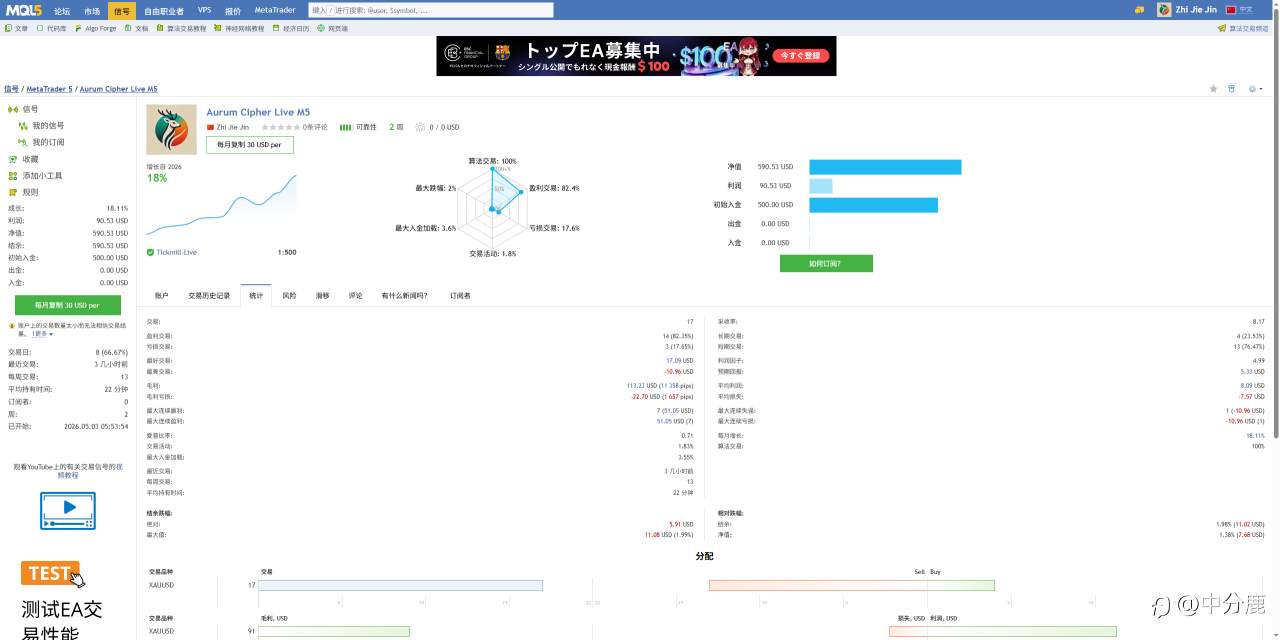
Task: Switch to 交易历史记录 tab
Action: 209,296
